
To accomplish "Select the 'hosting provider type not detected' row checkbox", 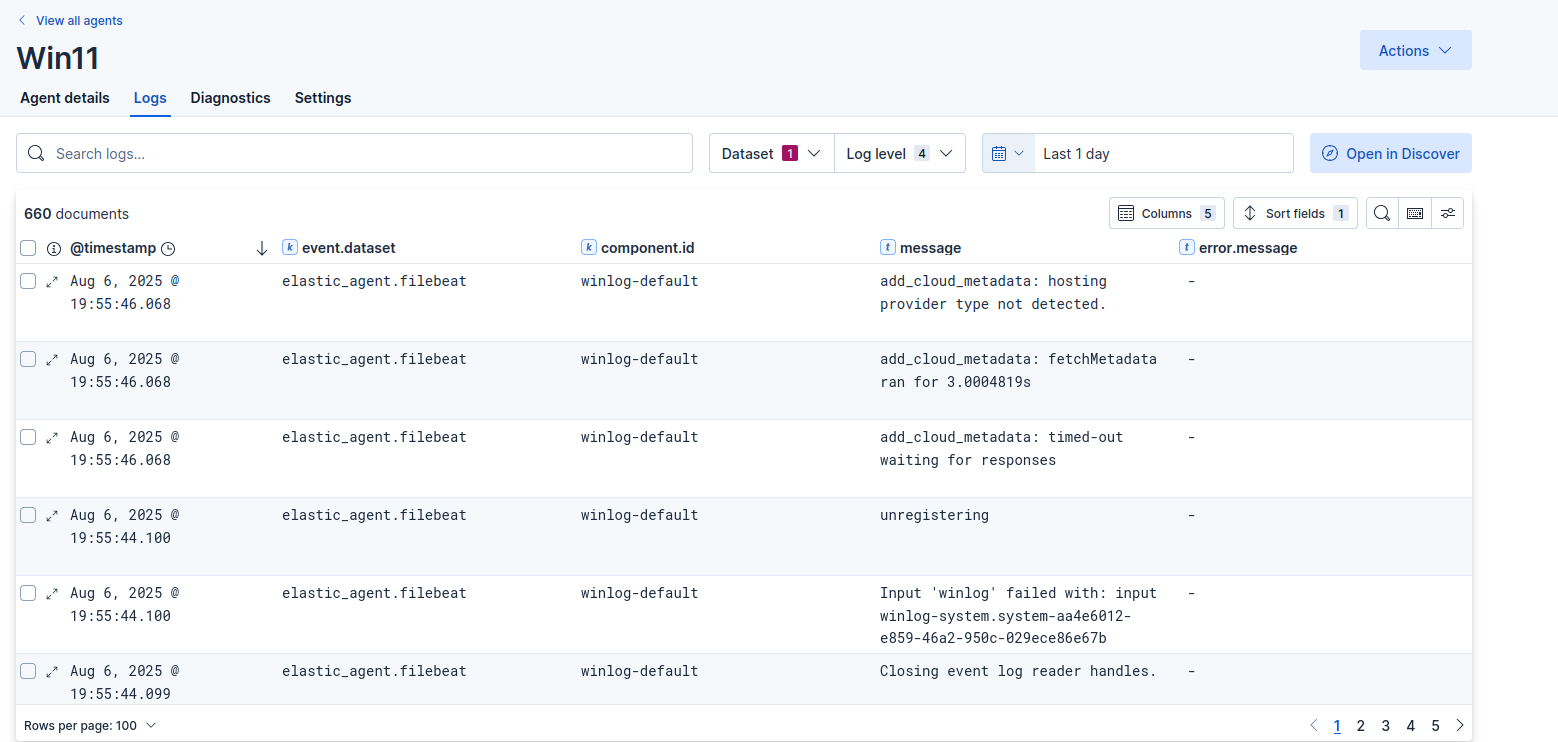I will [x=28, y=282].
